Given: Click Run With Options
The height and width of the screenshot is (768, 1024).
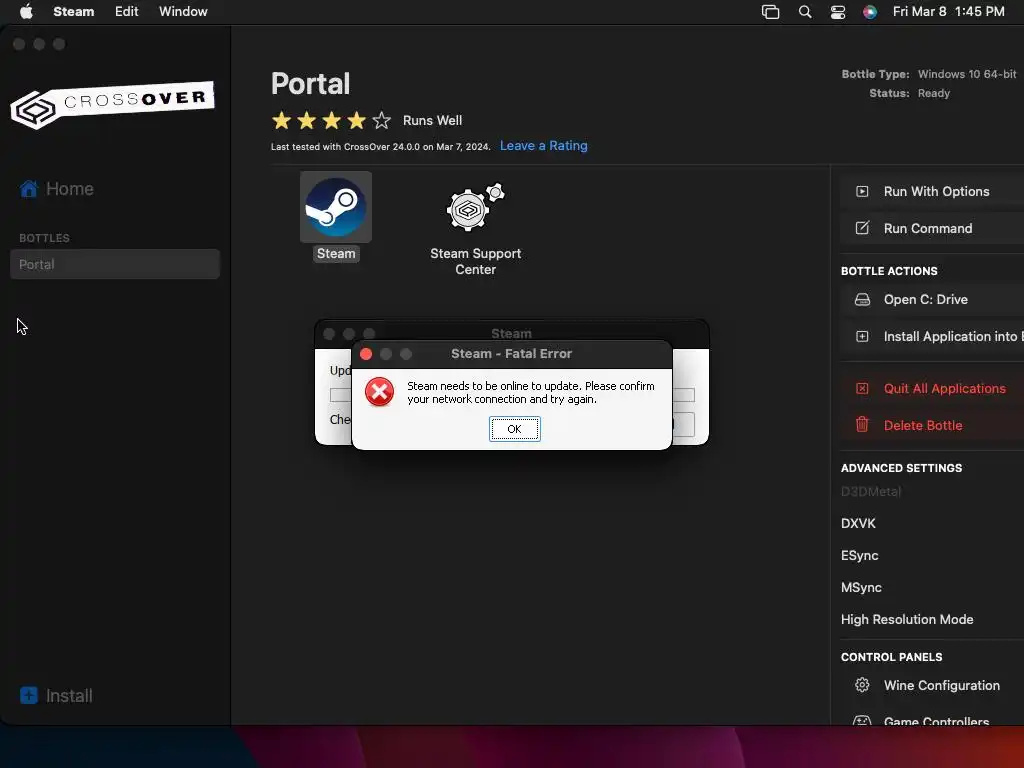Looking at the screenshot, I should [936, 191].
